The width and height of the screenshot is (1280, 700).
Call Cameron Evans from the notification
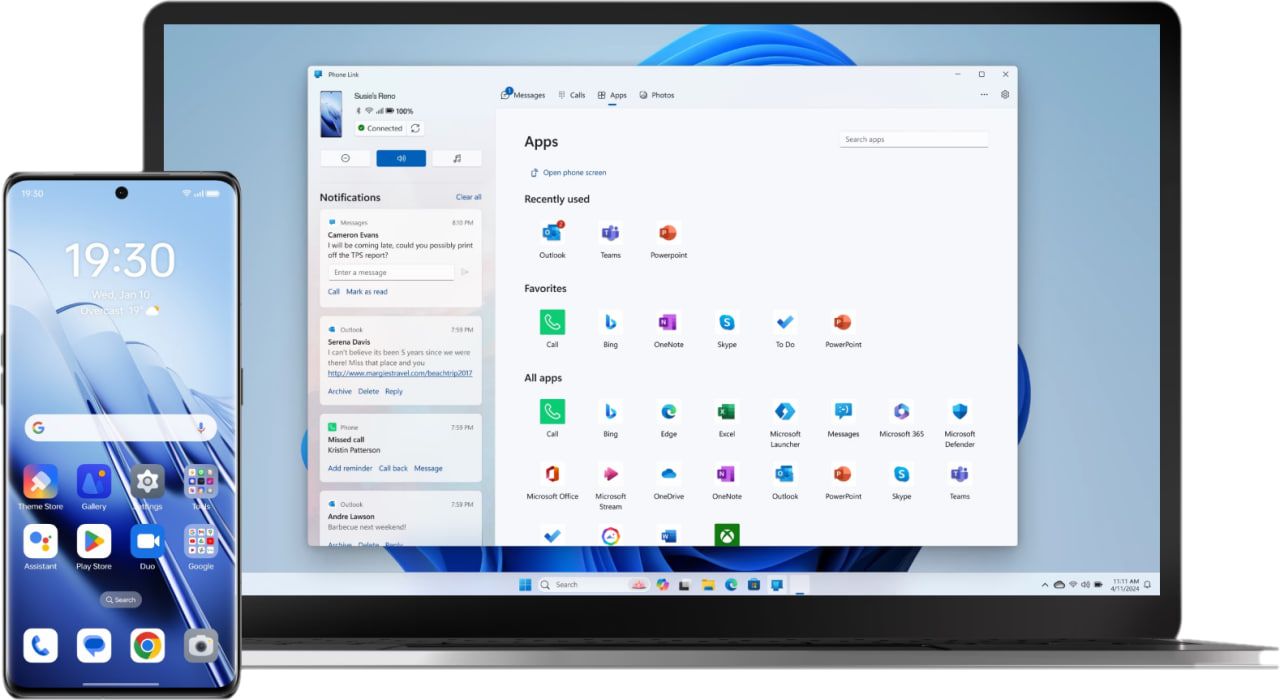(334, 292)
